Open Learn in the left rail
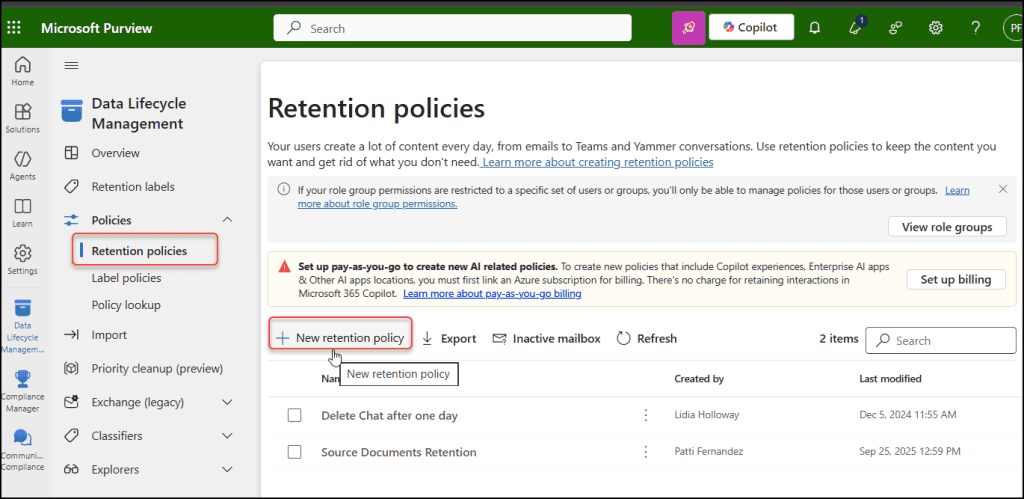The image size is (1024, 499). [23, 212]
